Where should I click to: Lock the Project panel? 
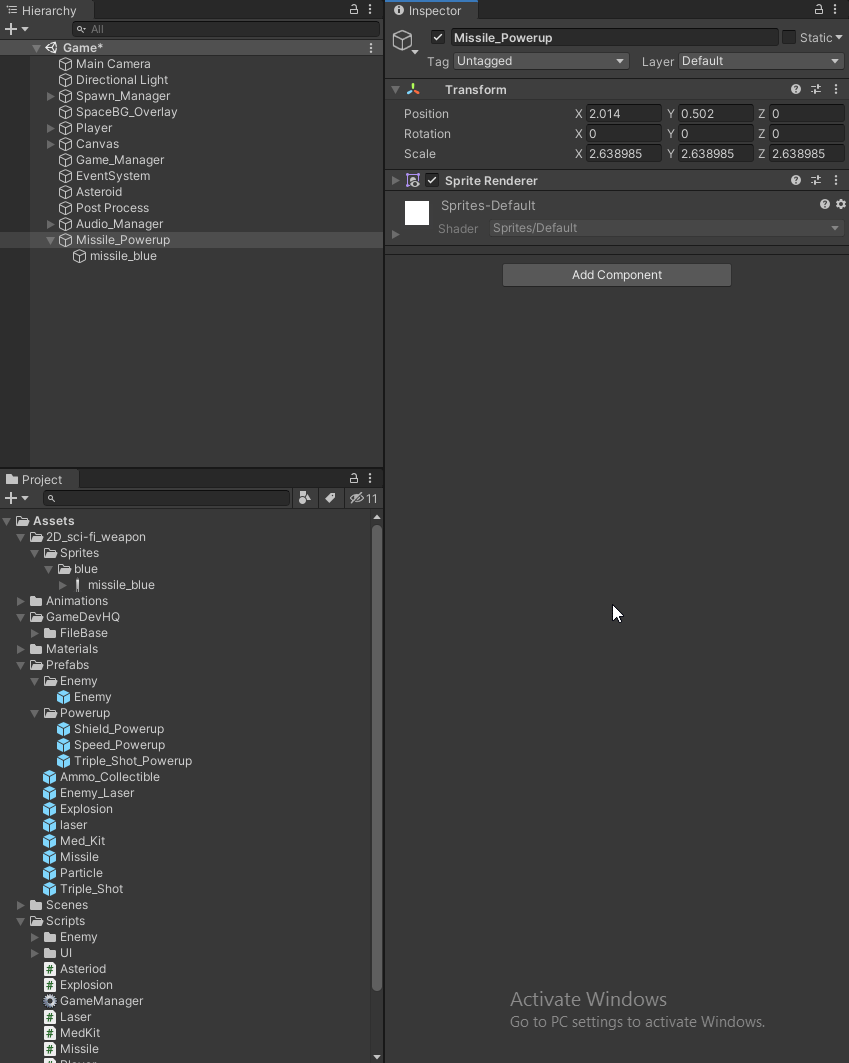353,479
